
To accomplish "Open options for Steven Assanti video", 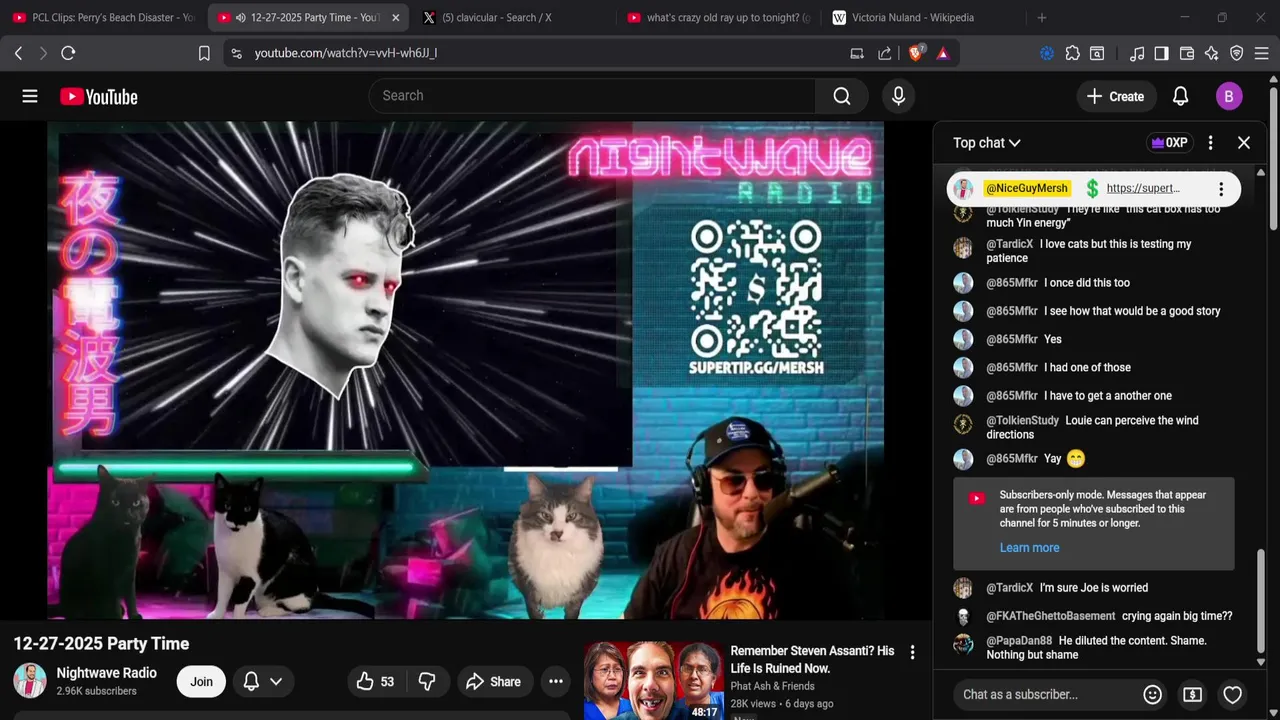I will click(x=912, y=652).
